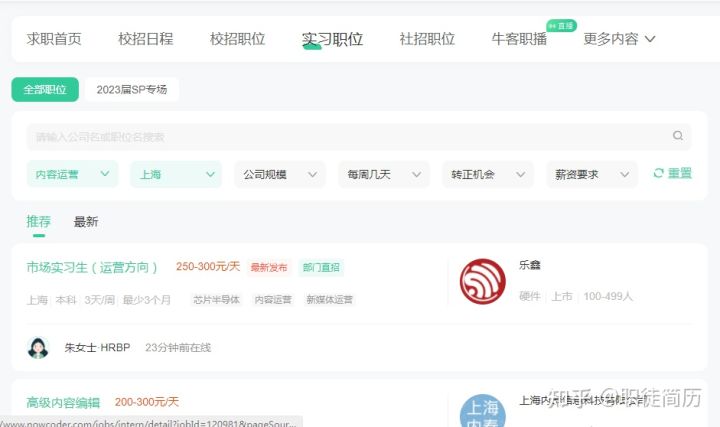Image resolution: width=720 pixels, height=427 pixels.
Task: Switch to the 最新 sort tab
Action: 86,222
